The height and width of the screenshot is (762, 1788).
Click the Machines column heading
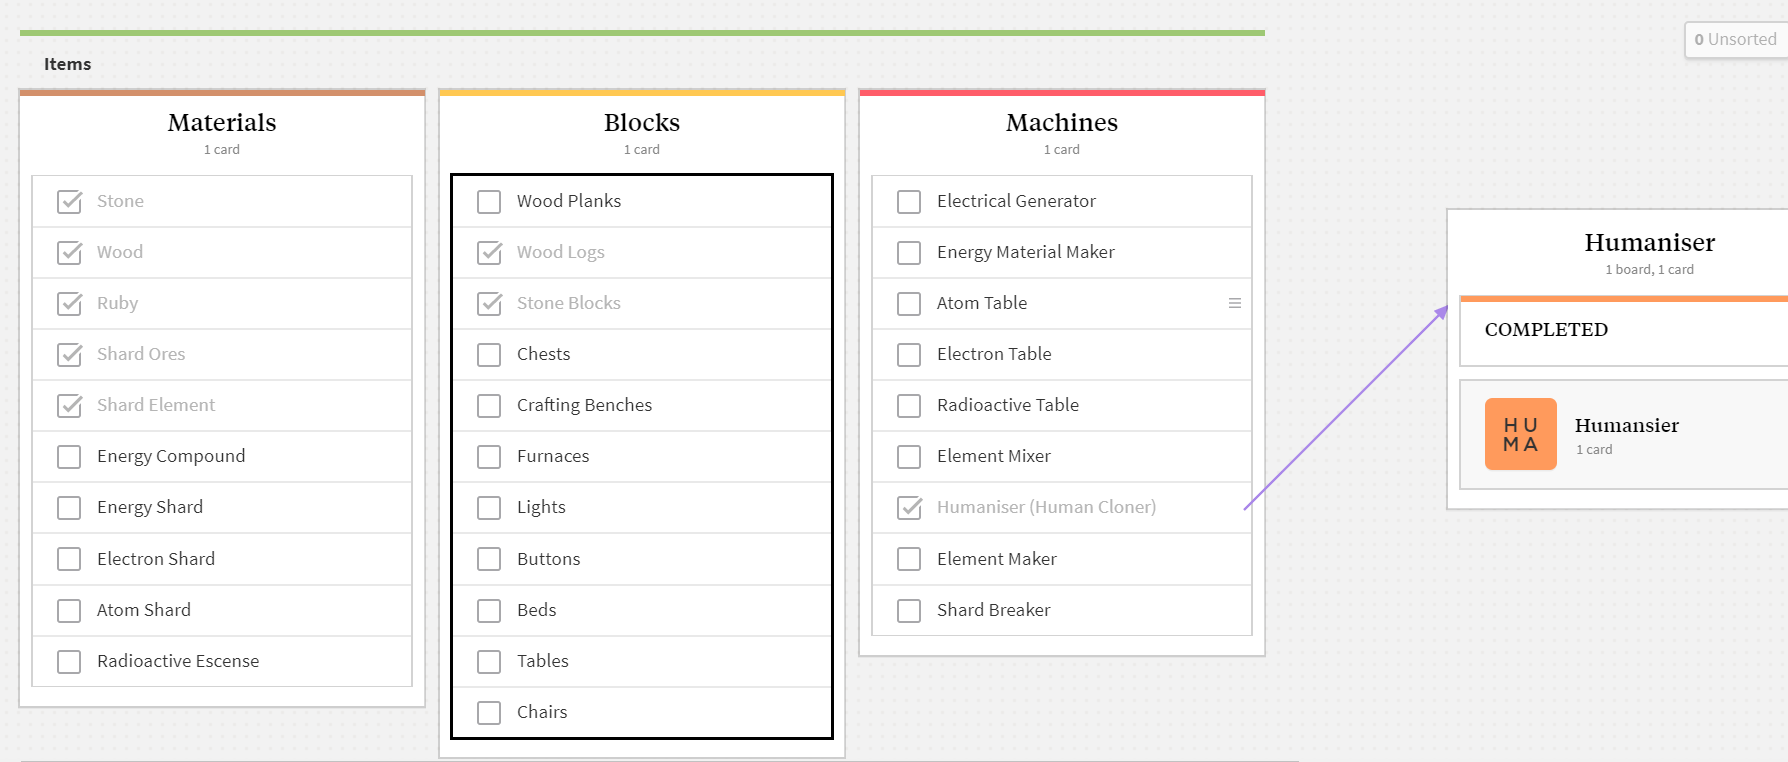pyautogui.click(x=1062, y=123)
